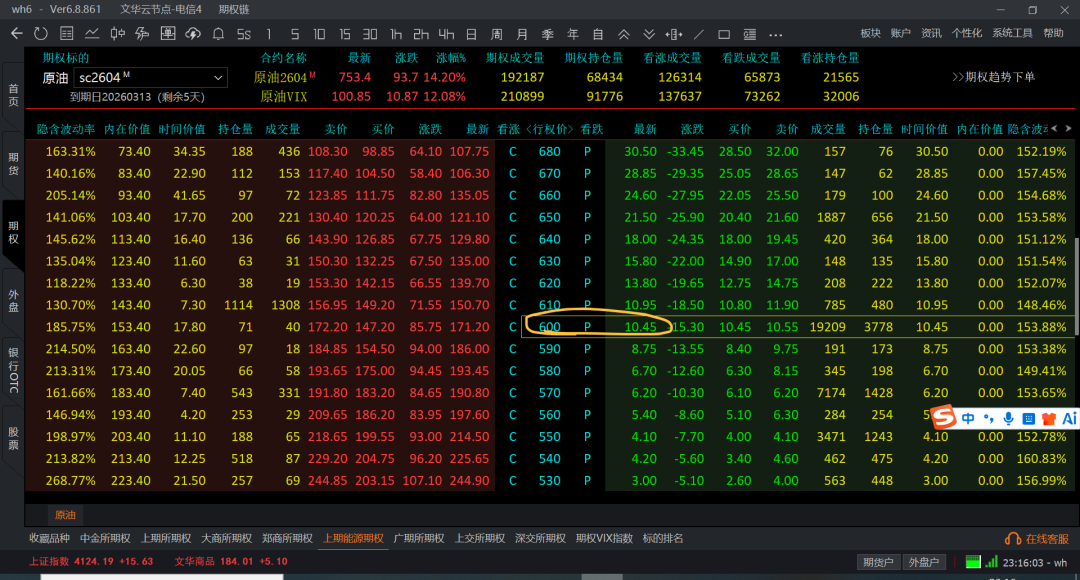Toggle the 外盘户 overseas account button
This screenshot has width=1080, height=580.
coord(922,562)
